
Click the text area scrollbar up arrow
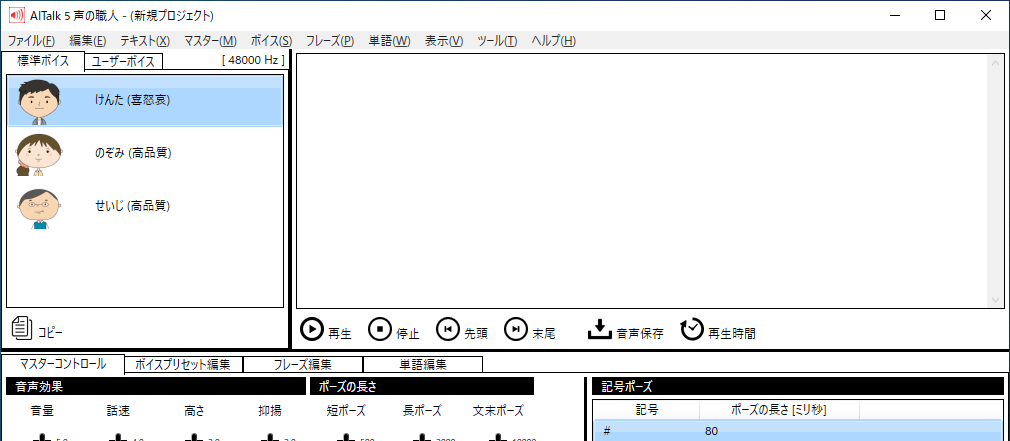coord(996,63)
